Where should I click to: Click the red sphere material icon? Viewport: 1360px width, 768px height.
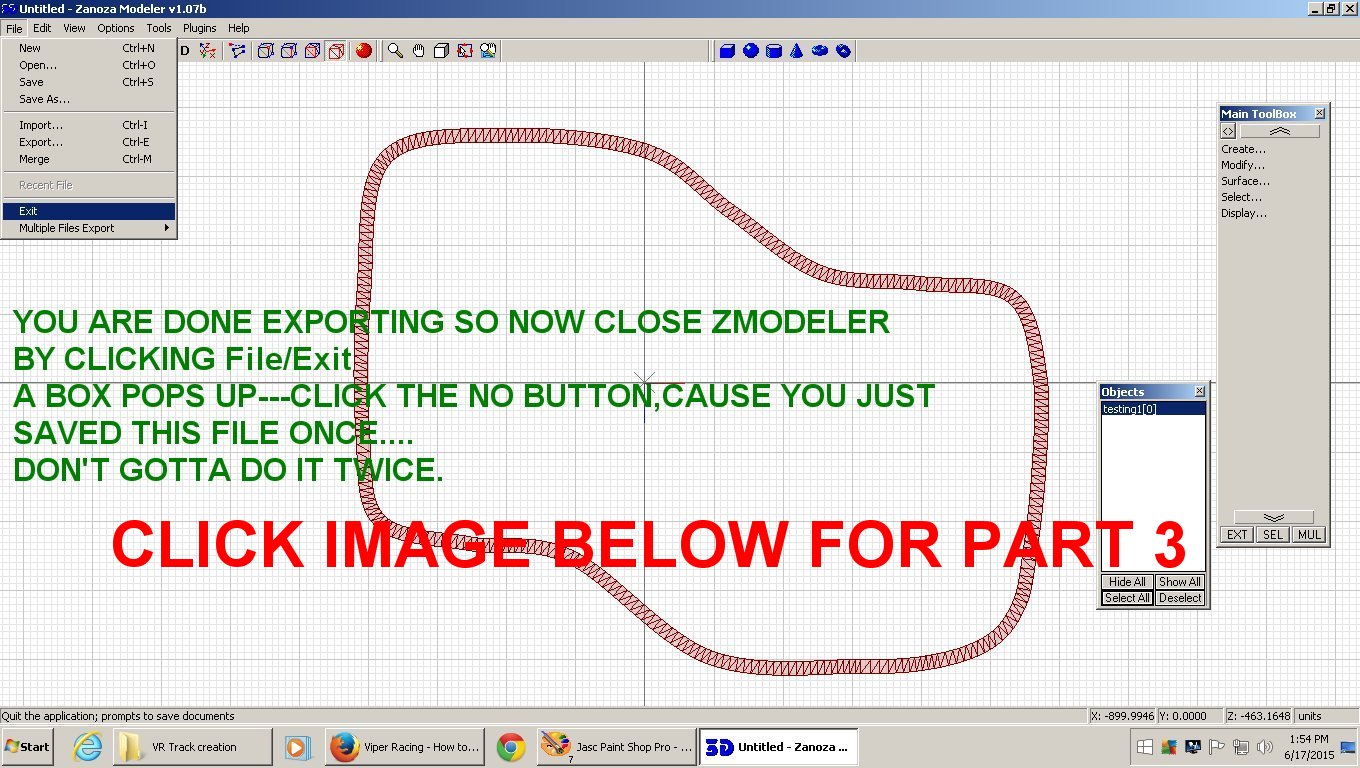[x=364, y=50]
